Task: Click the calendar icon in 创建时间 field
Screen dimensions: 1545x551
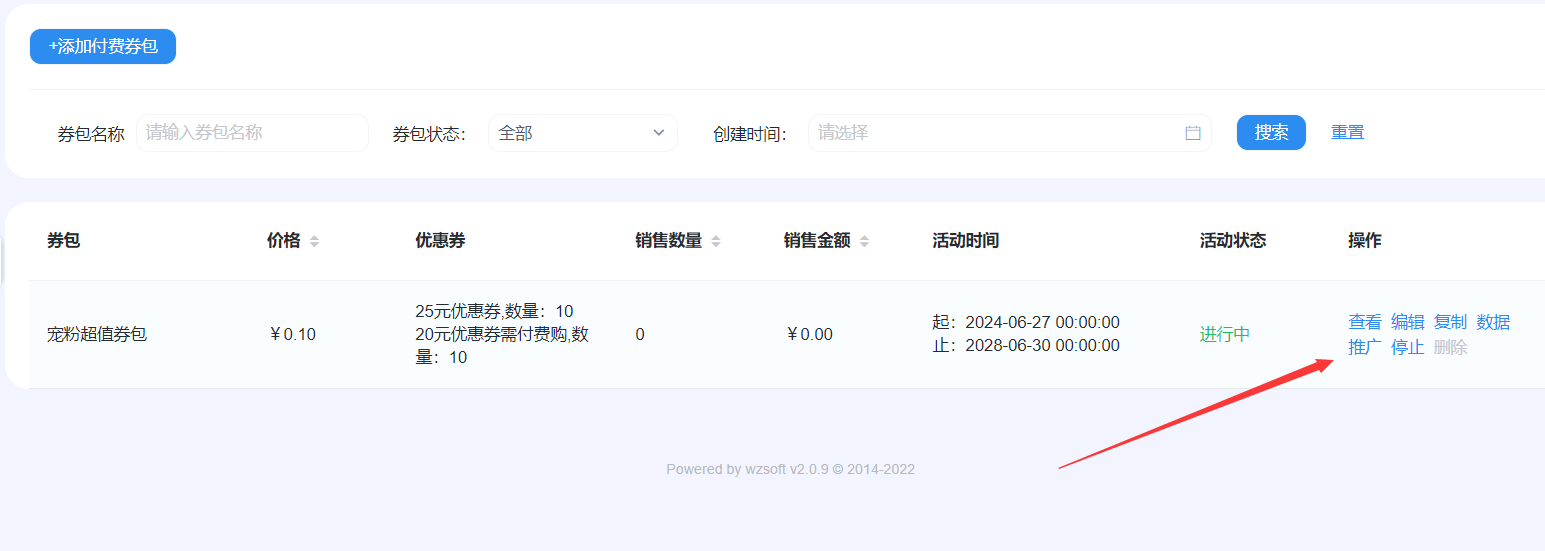Action: [x=1193, y=133]
